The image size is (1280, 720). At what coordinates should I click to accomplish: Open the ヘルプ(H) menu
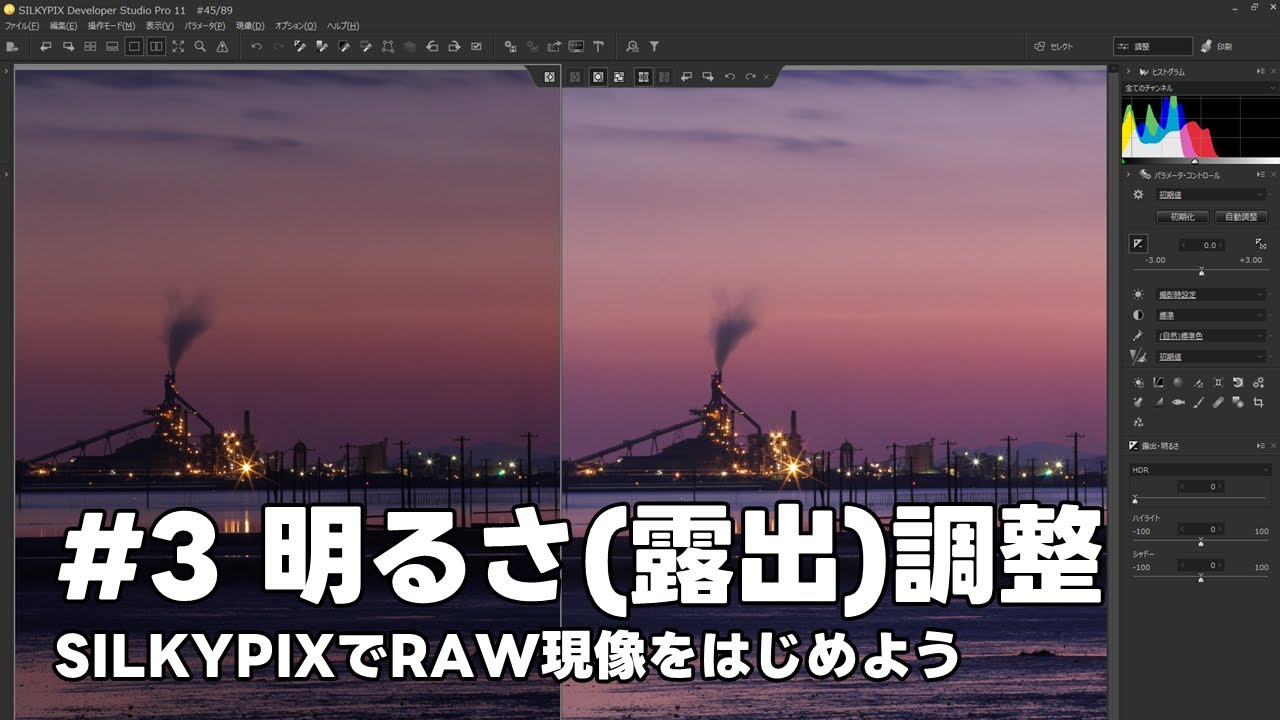343,25
